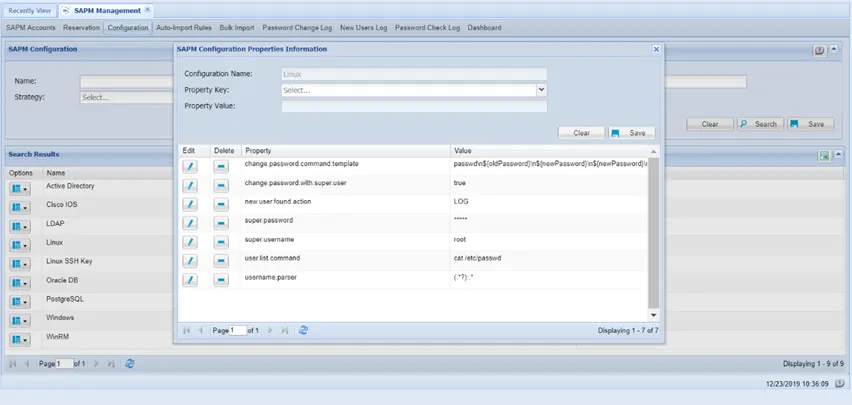The height and width of the screenshot is (405, 852).
Task: Open the Auto-Import Rules tab
Action: click(184, 28)
